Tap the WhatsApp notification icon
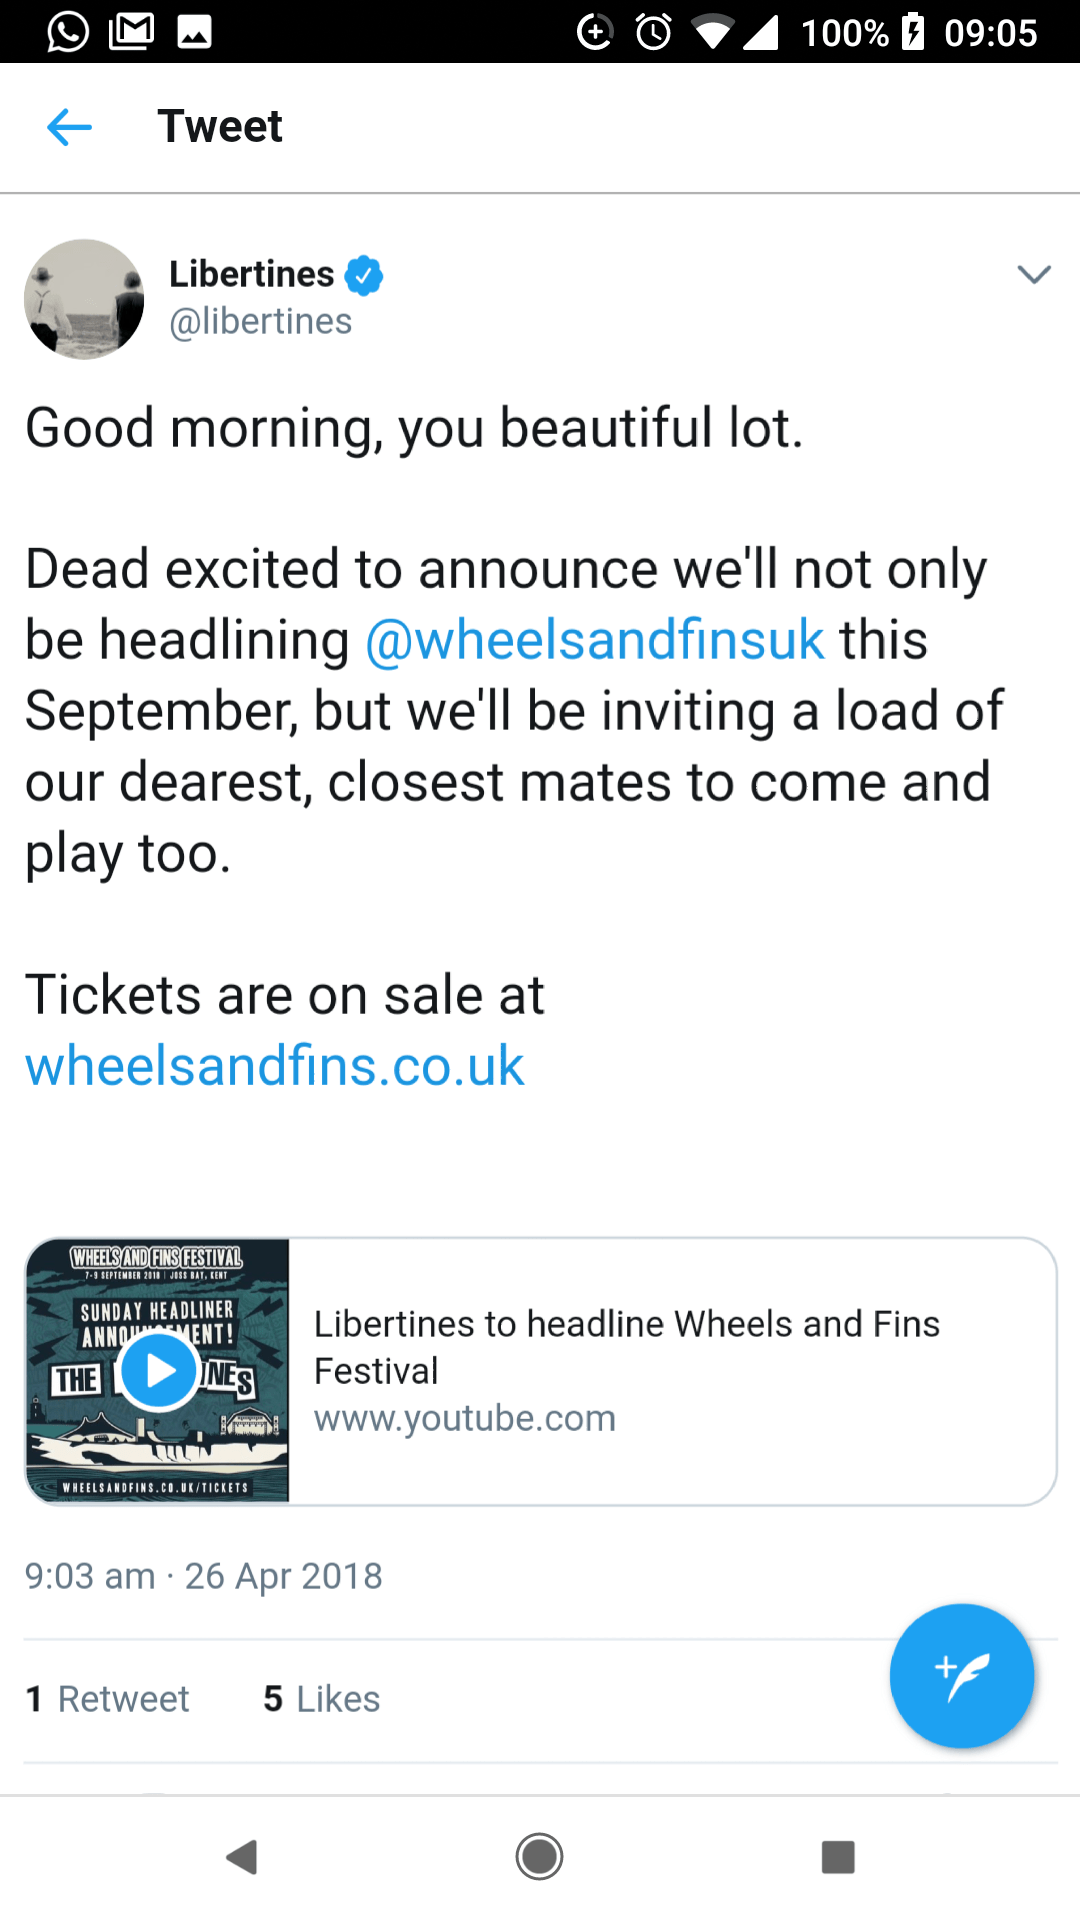This screenshot has height=1920, width=1080. click(x=68, y=32)
